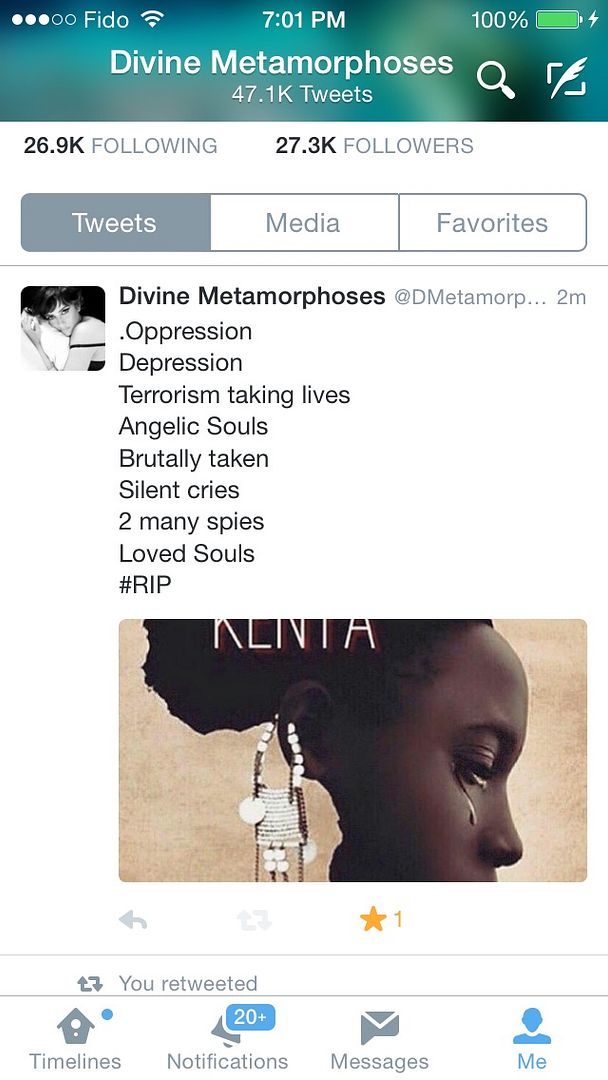Toggle the favorite star on the tweet
The height and width of the screenshot is (1080, 608).
click(x=373, y=919)
